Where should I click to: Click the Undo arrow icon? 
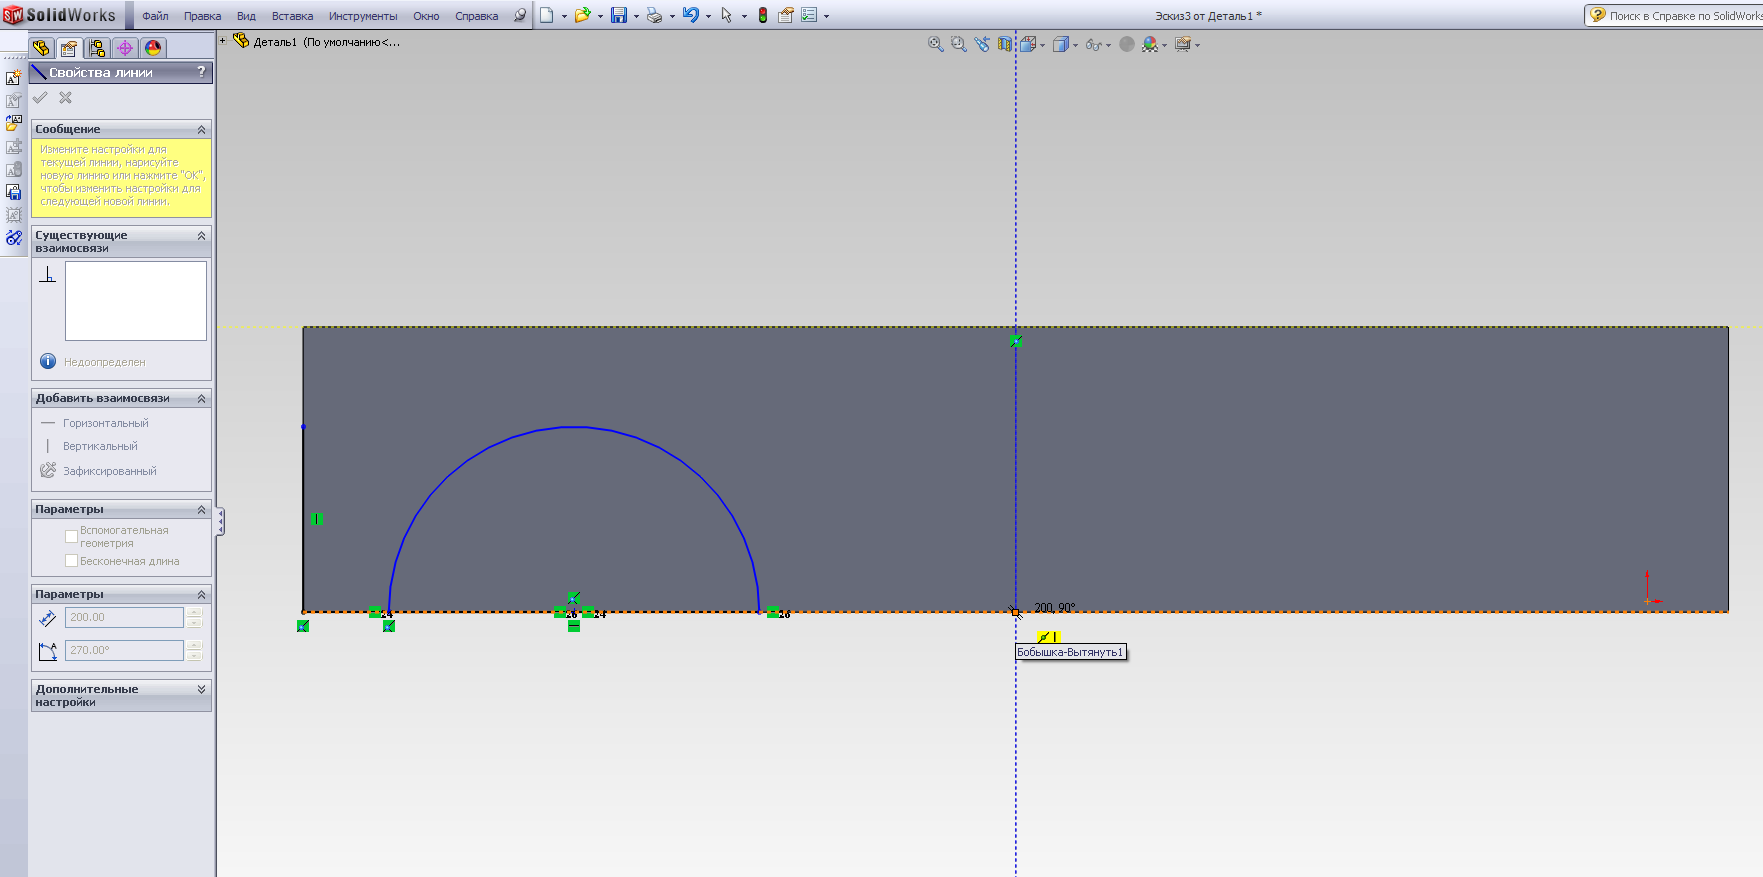click(x=691, y=15)
